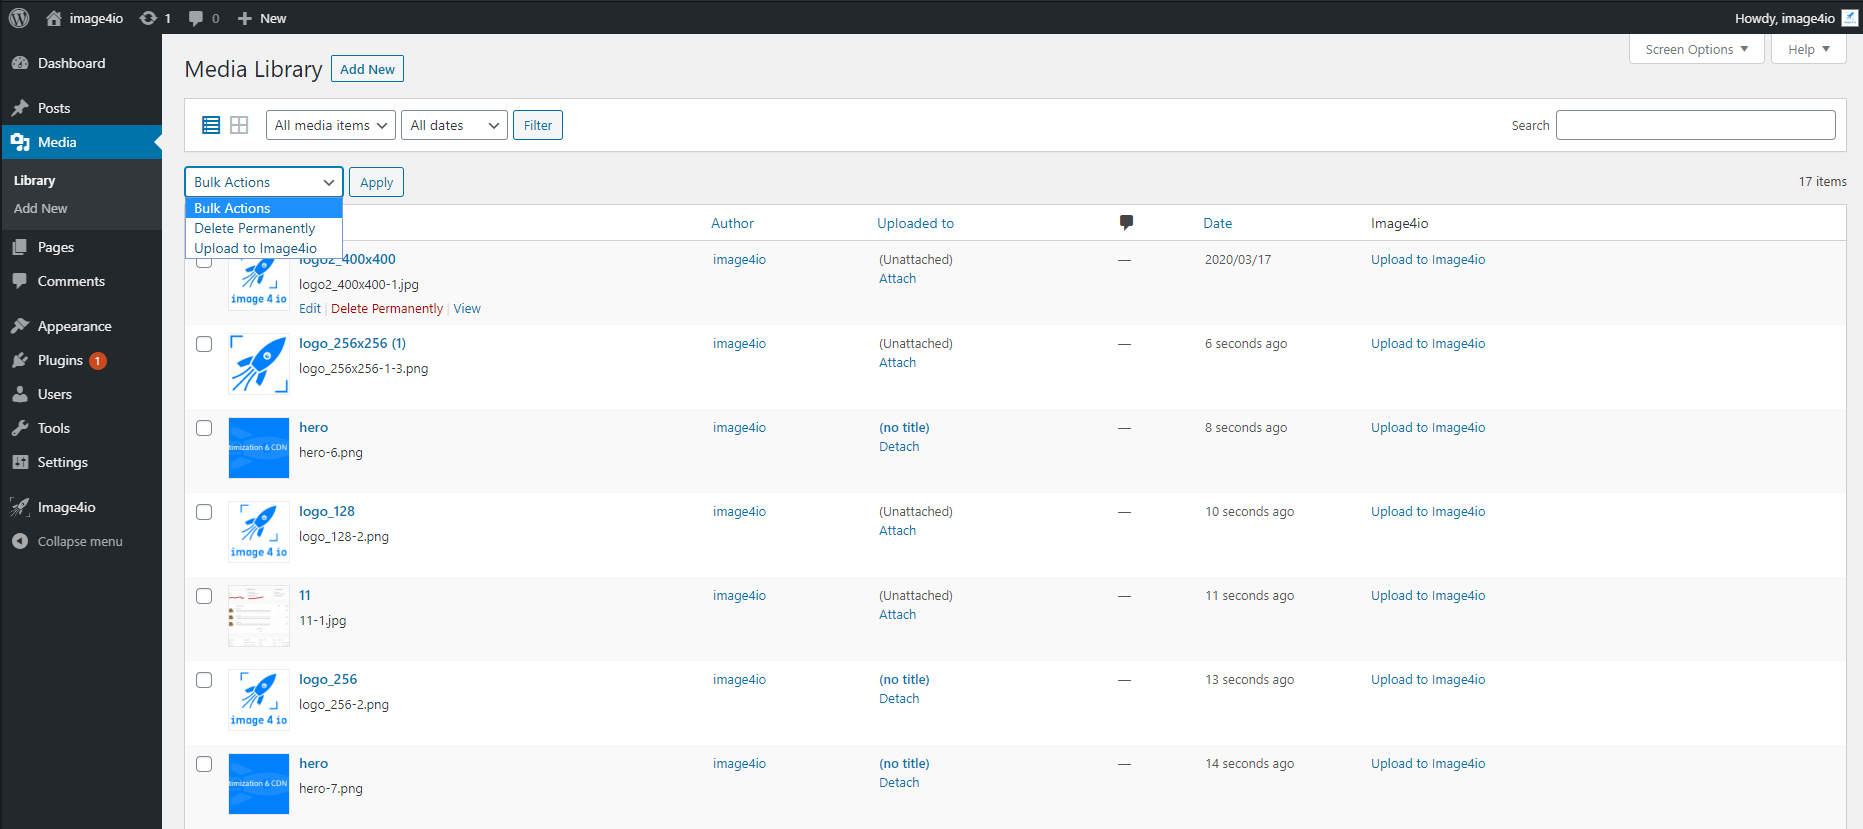Click the Add New button beside title

coord(367,69)
